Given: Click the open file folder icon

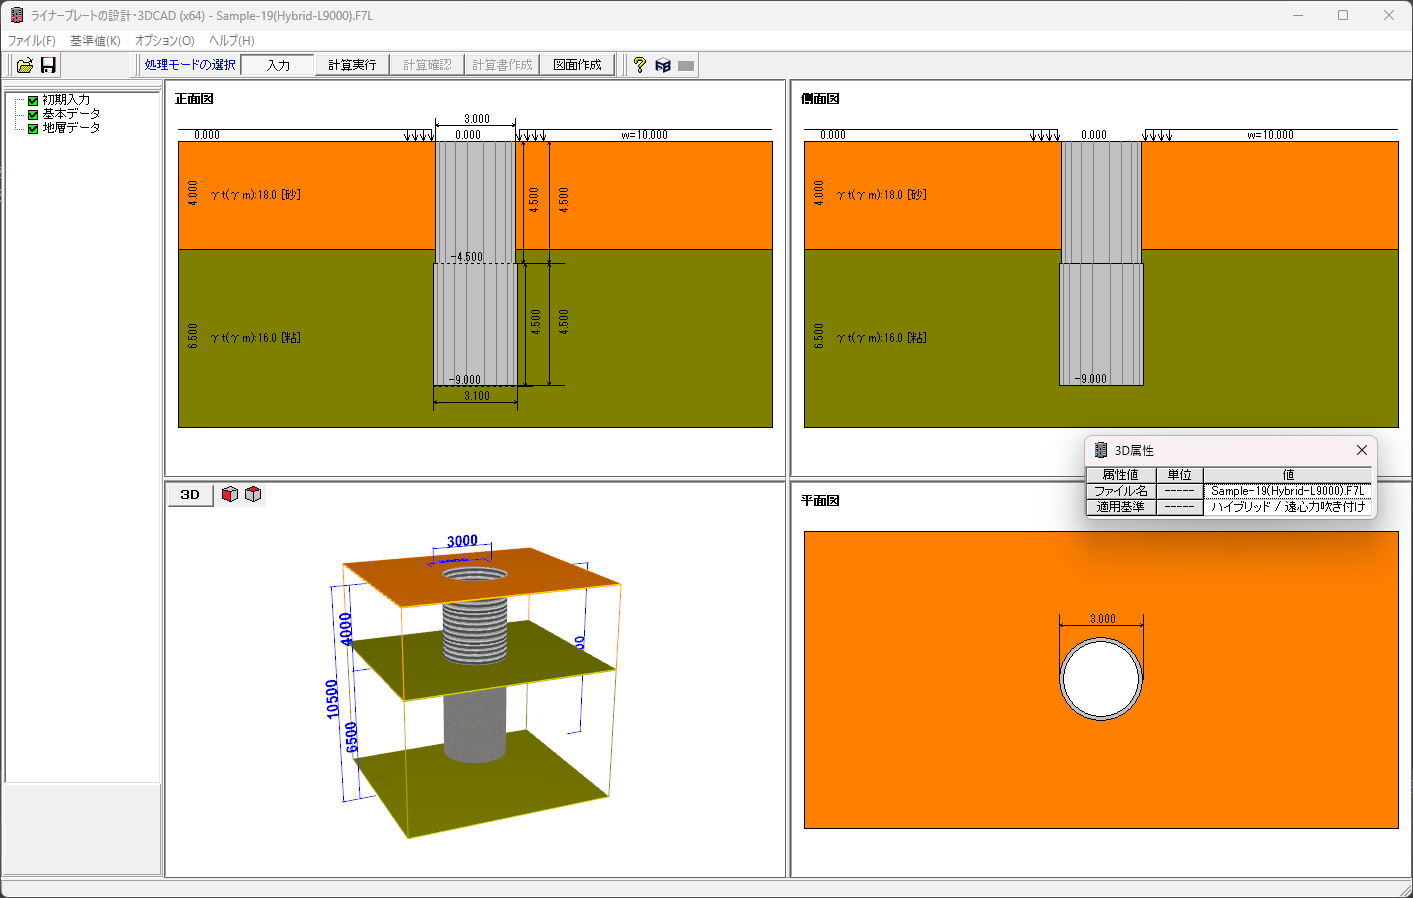Looking at the screenshot, I should [x=25, y=65].
